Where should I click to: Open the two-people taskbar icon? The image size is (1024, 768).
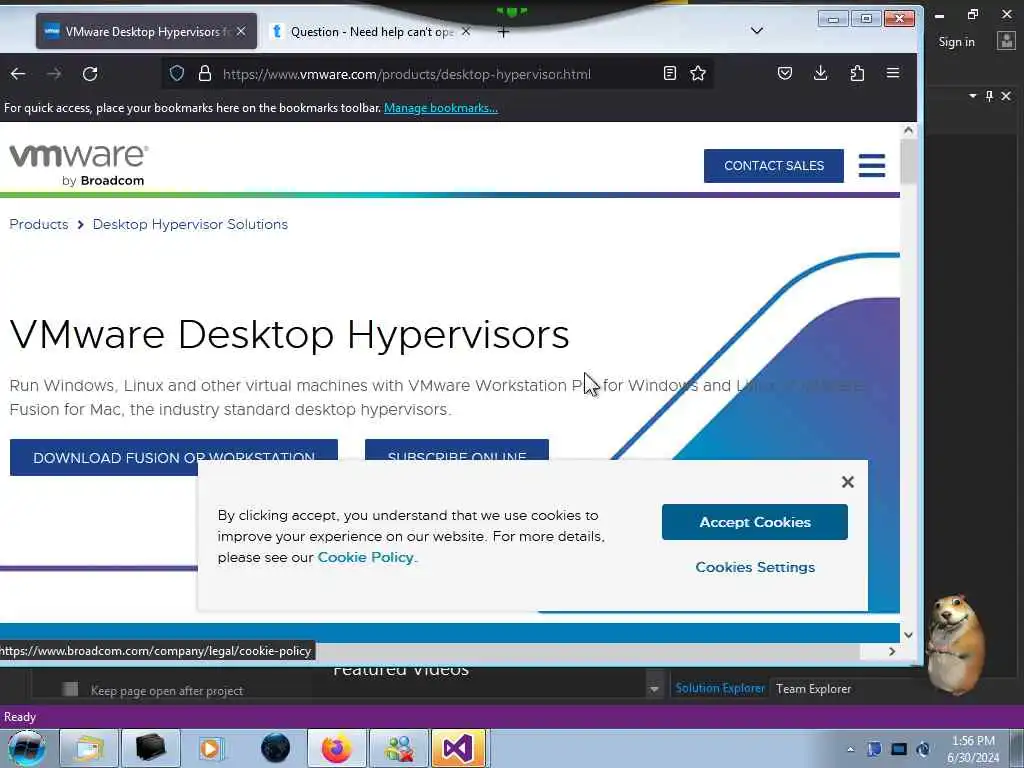(x=399, y=748)
